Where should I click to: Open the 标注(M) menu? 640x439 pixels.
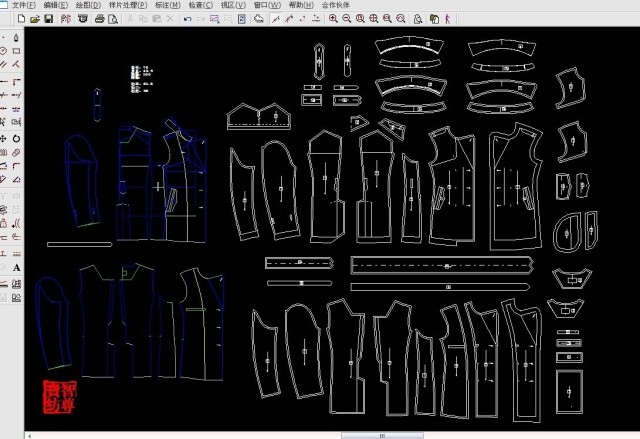point(167,5)
